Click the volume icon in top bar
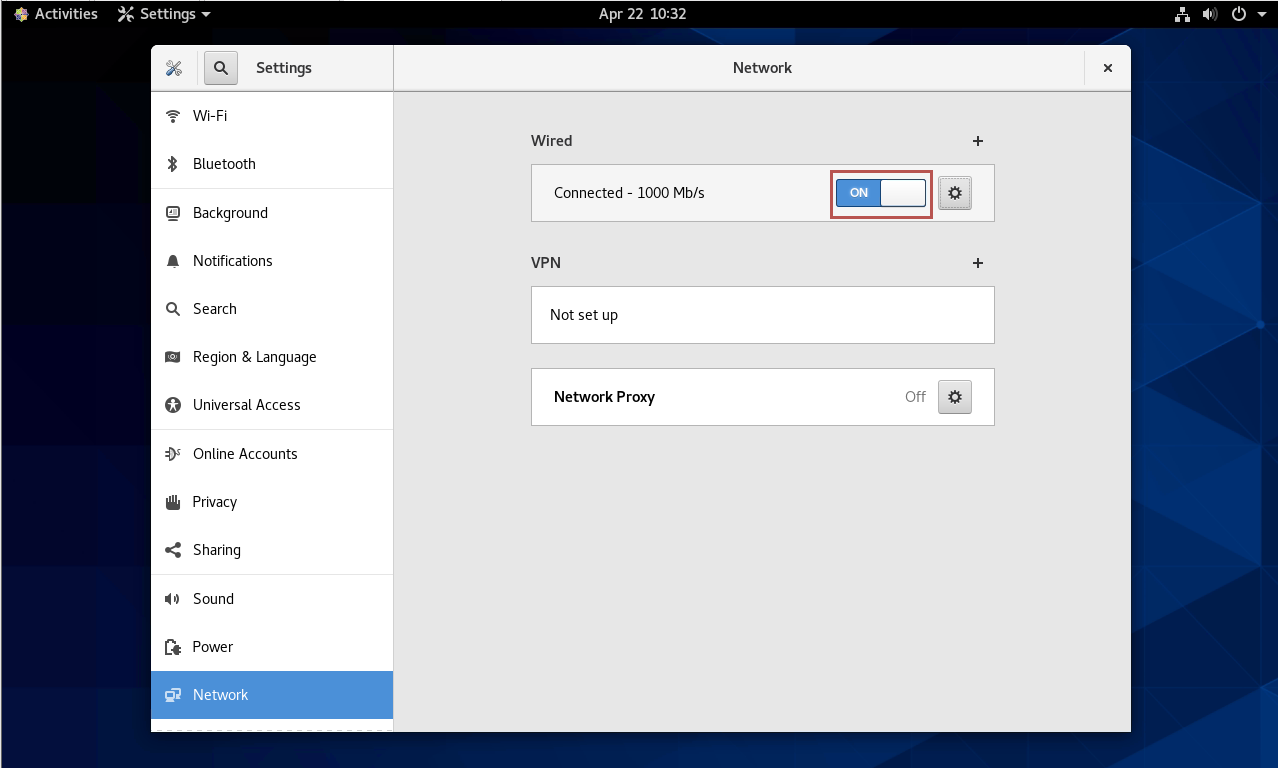The image size is (1279, 769). 1209,14
